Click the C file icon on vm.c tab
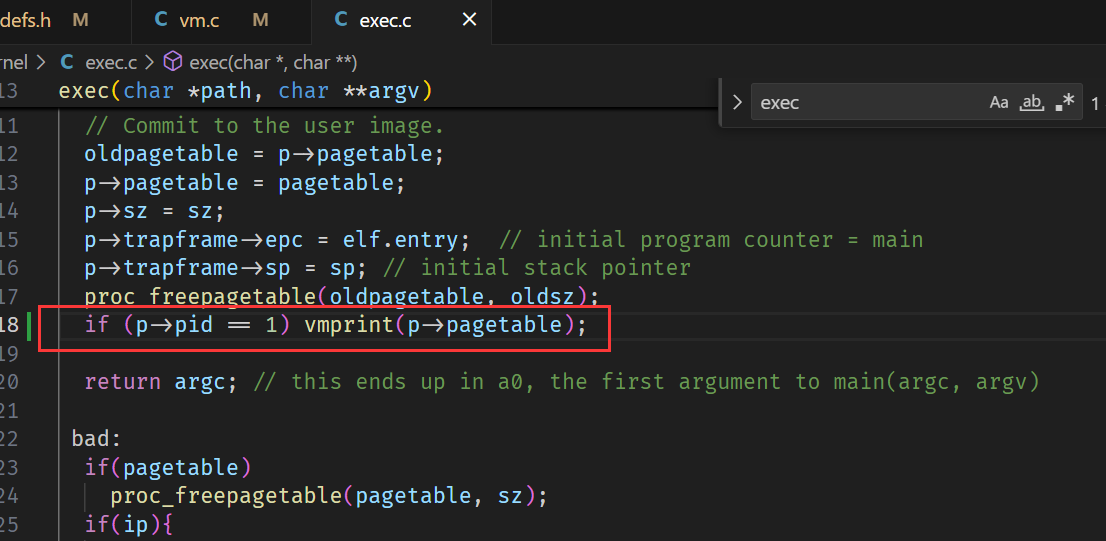This screenshot has width=1106, height=541. pyautogui.click(x=162, y=19)
